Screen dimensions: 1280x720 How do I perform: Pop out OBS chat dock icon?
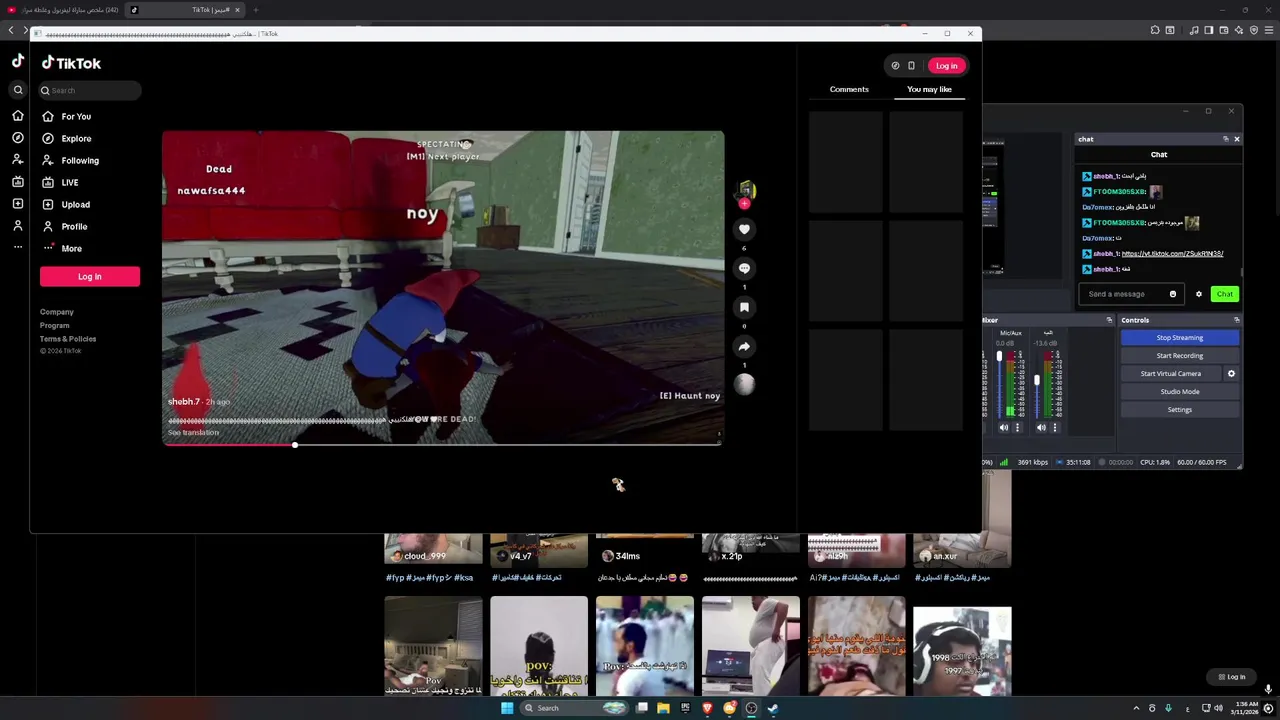pyautogui.click(x=1226, y=139)
